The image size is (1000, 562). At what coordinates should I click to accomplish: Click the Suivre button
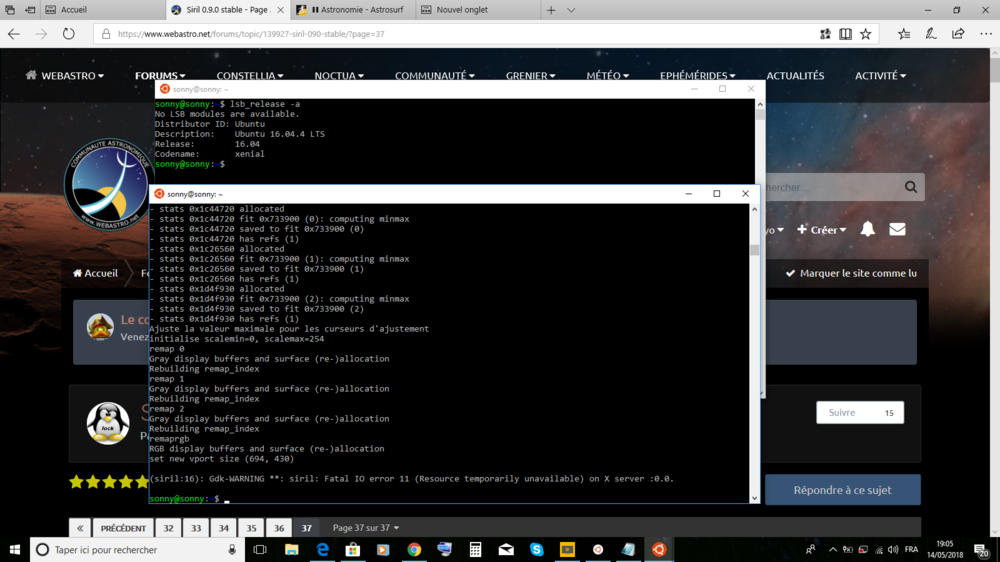tap(860, 413)
